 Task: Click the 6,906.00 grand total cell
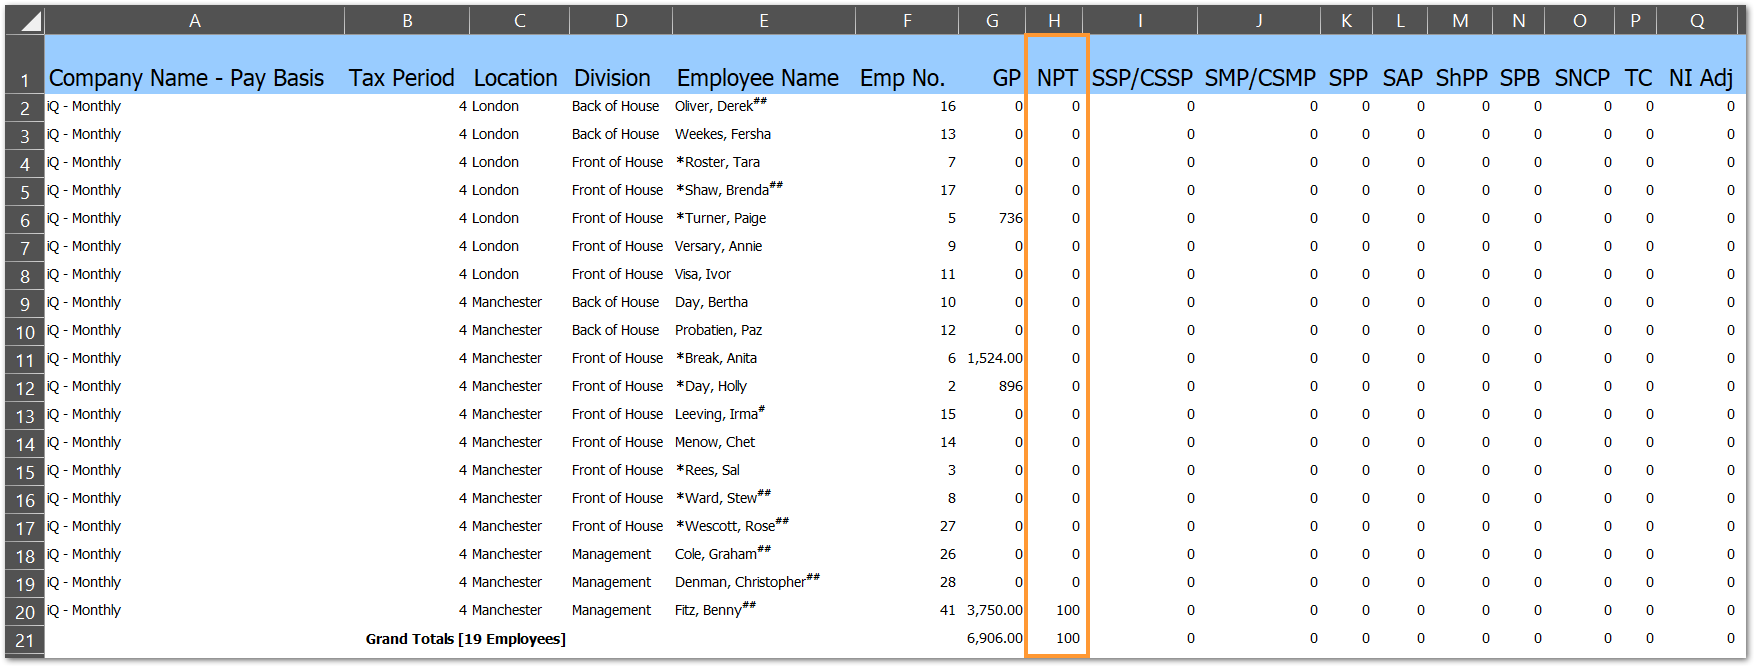[x=994, y=638]
